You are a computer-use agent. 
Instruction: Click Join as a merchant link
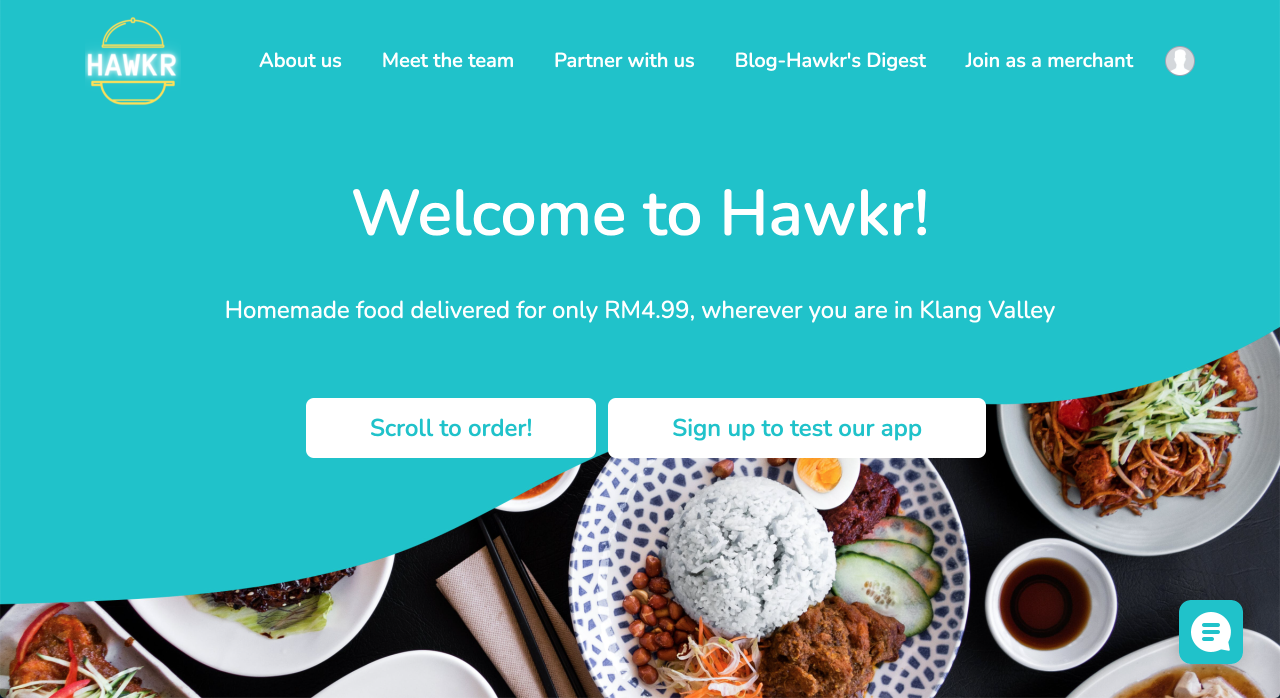(1049, 61)
